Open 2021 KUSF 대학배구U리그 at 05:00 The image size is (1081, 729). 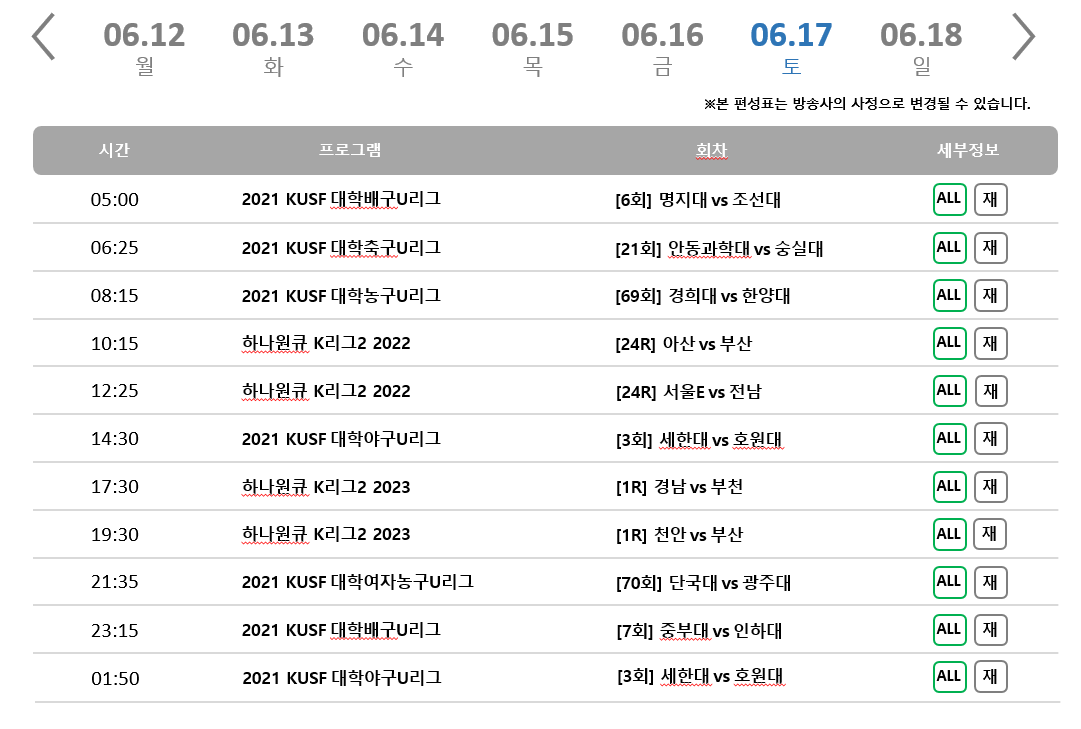click(341, 199)
